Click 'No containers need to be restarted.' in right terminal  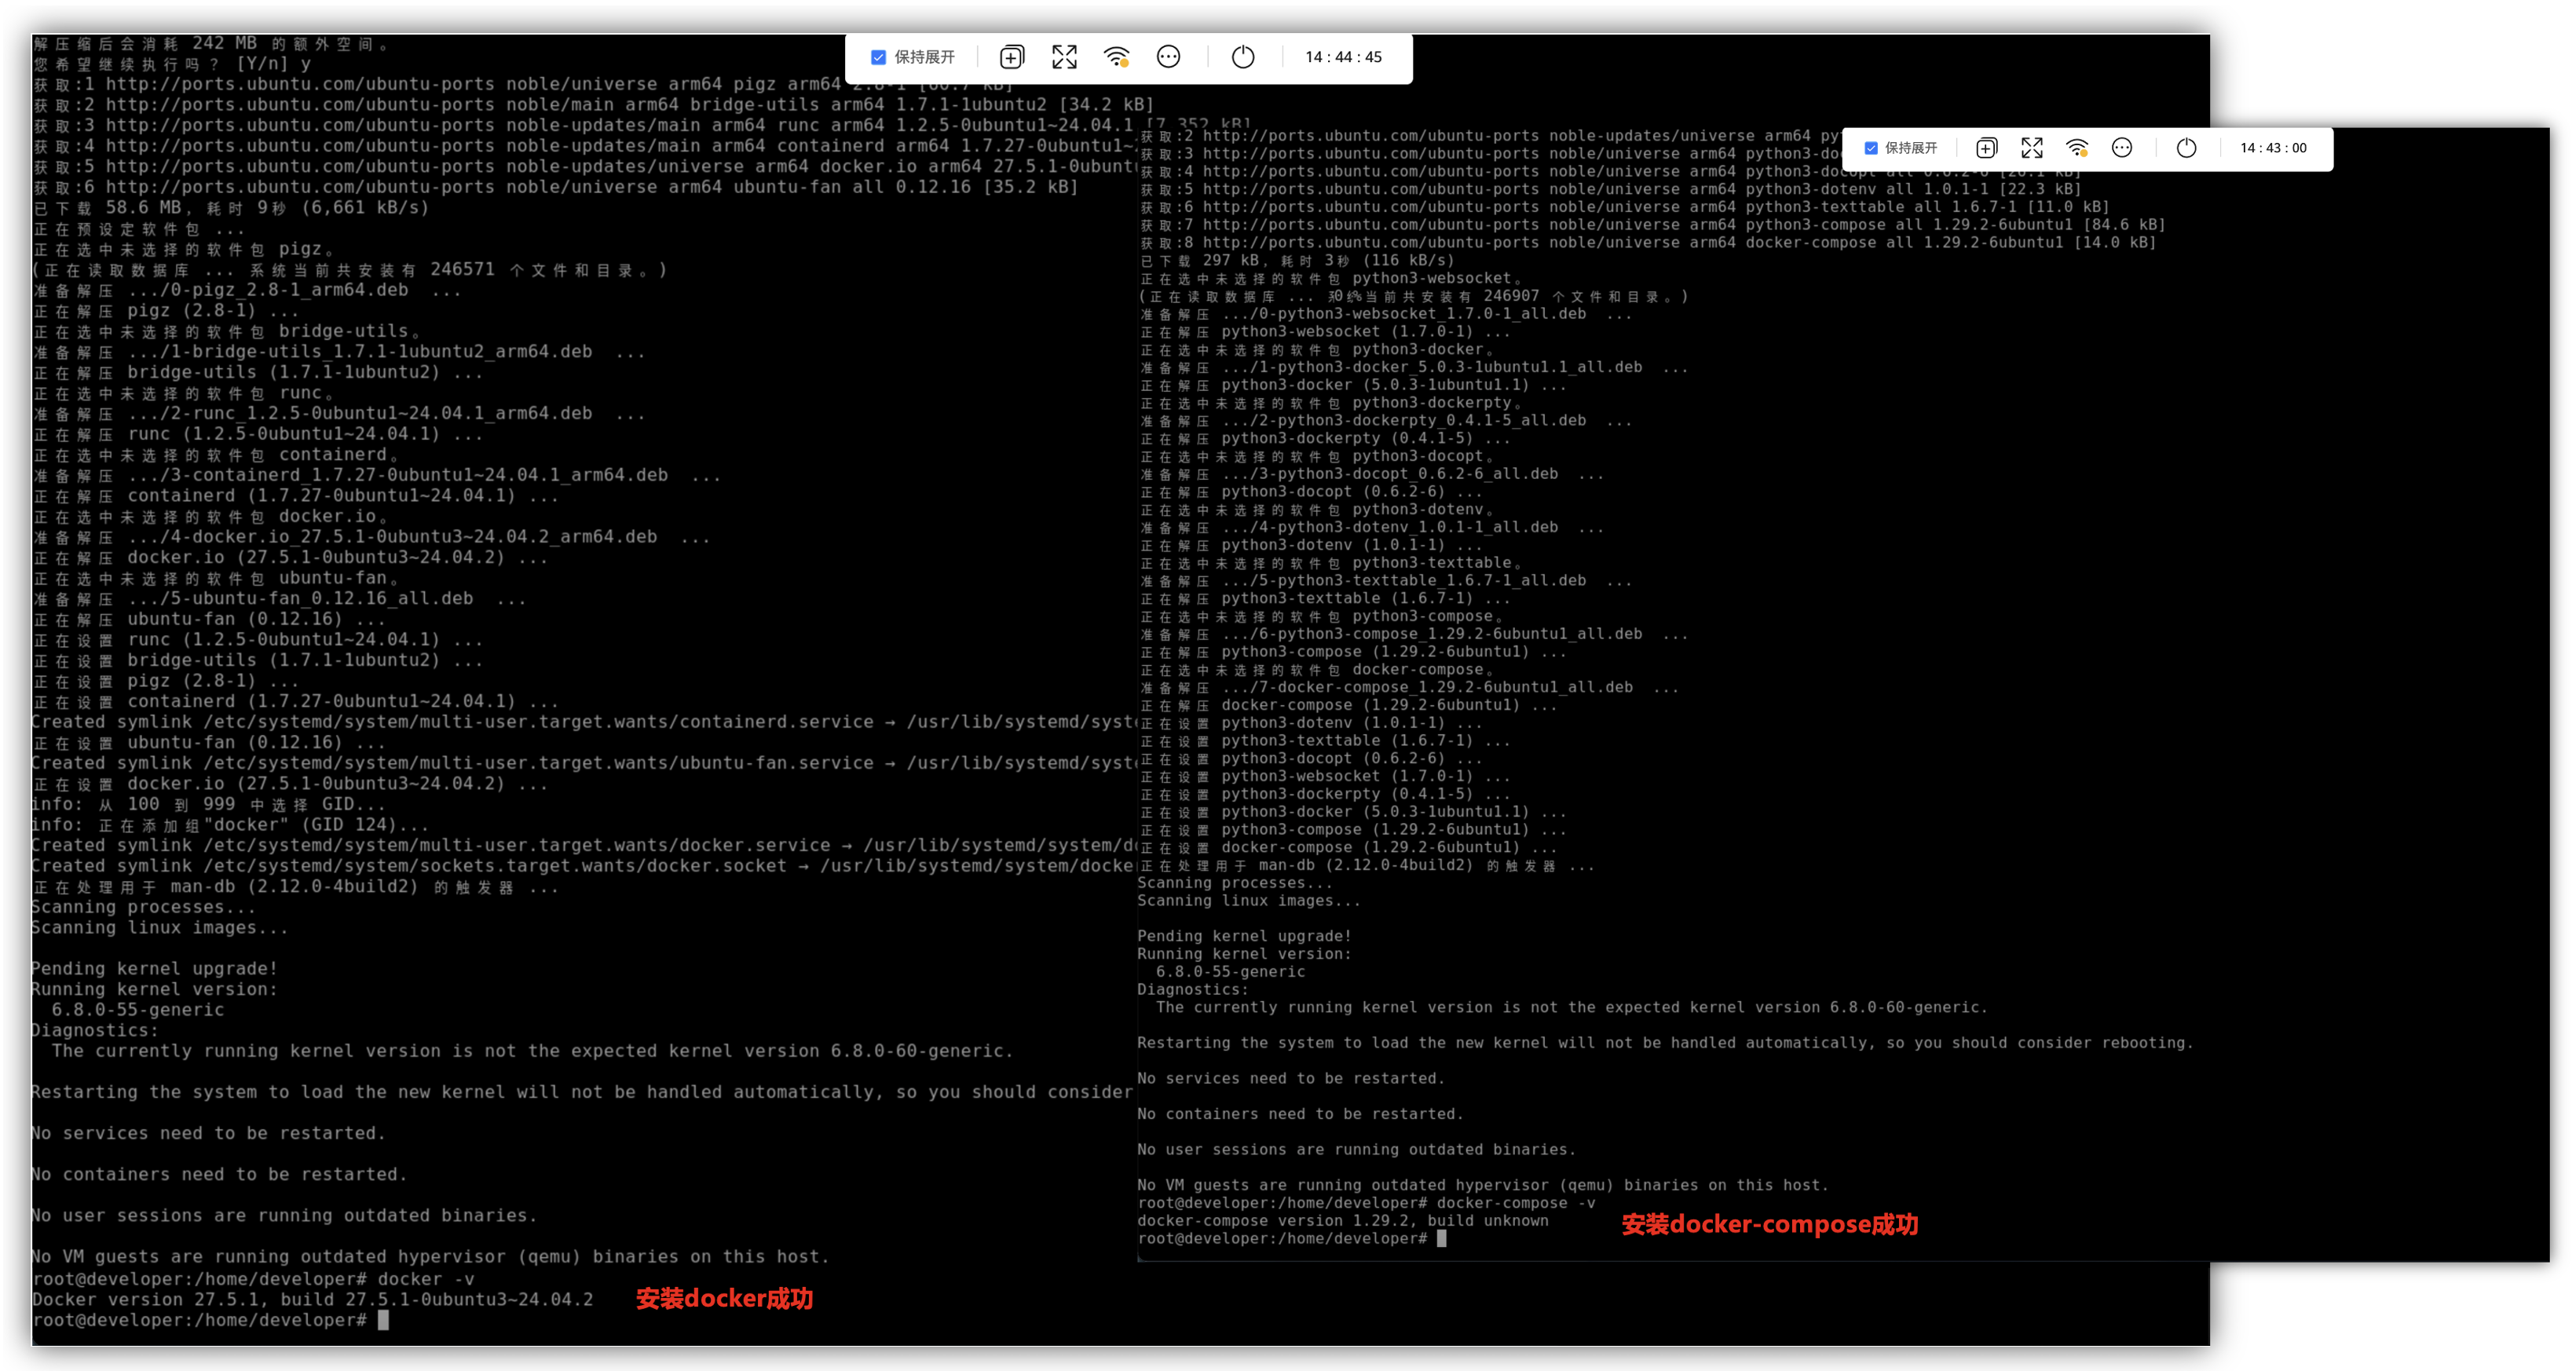[x=1300, y=1114]
